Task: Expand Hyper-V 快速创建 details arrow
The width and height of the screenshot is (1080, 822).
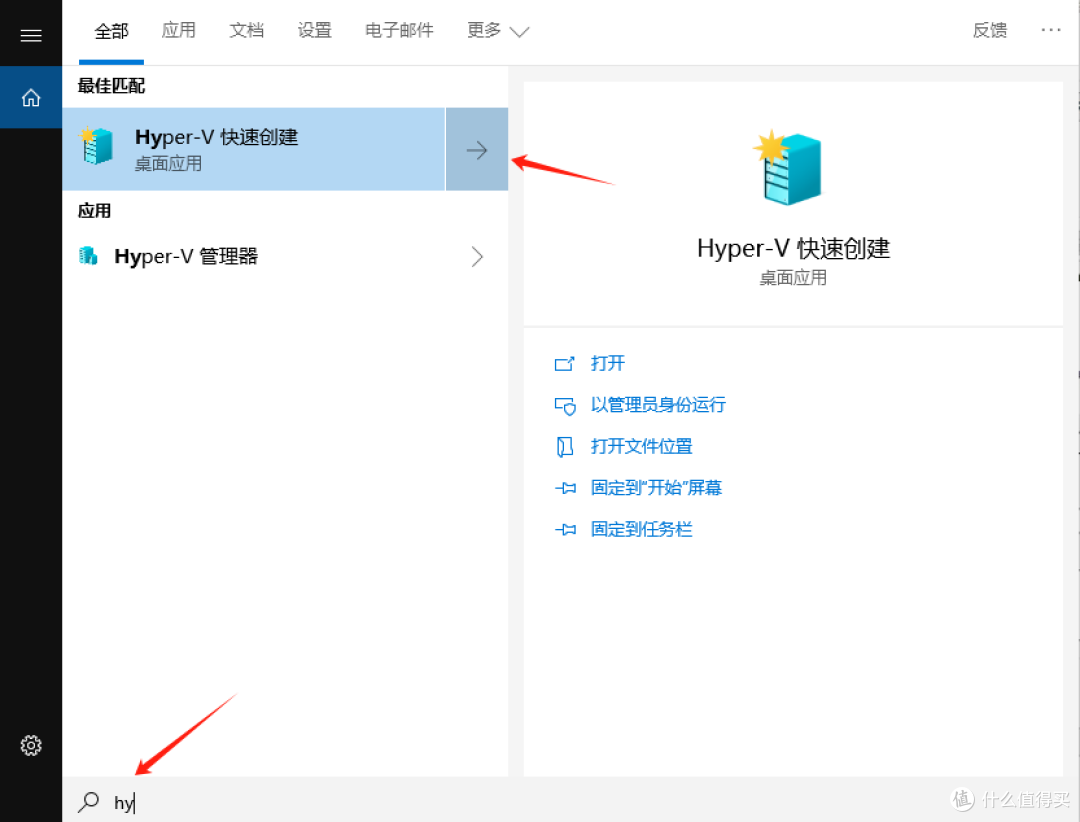Action: click(477, 150)
